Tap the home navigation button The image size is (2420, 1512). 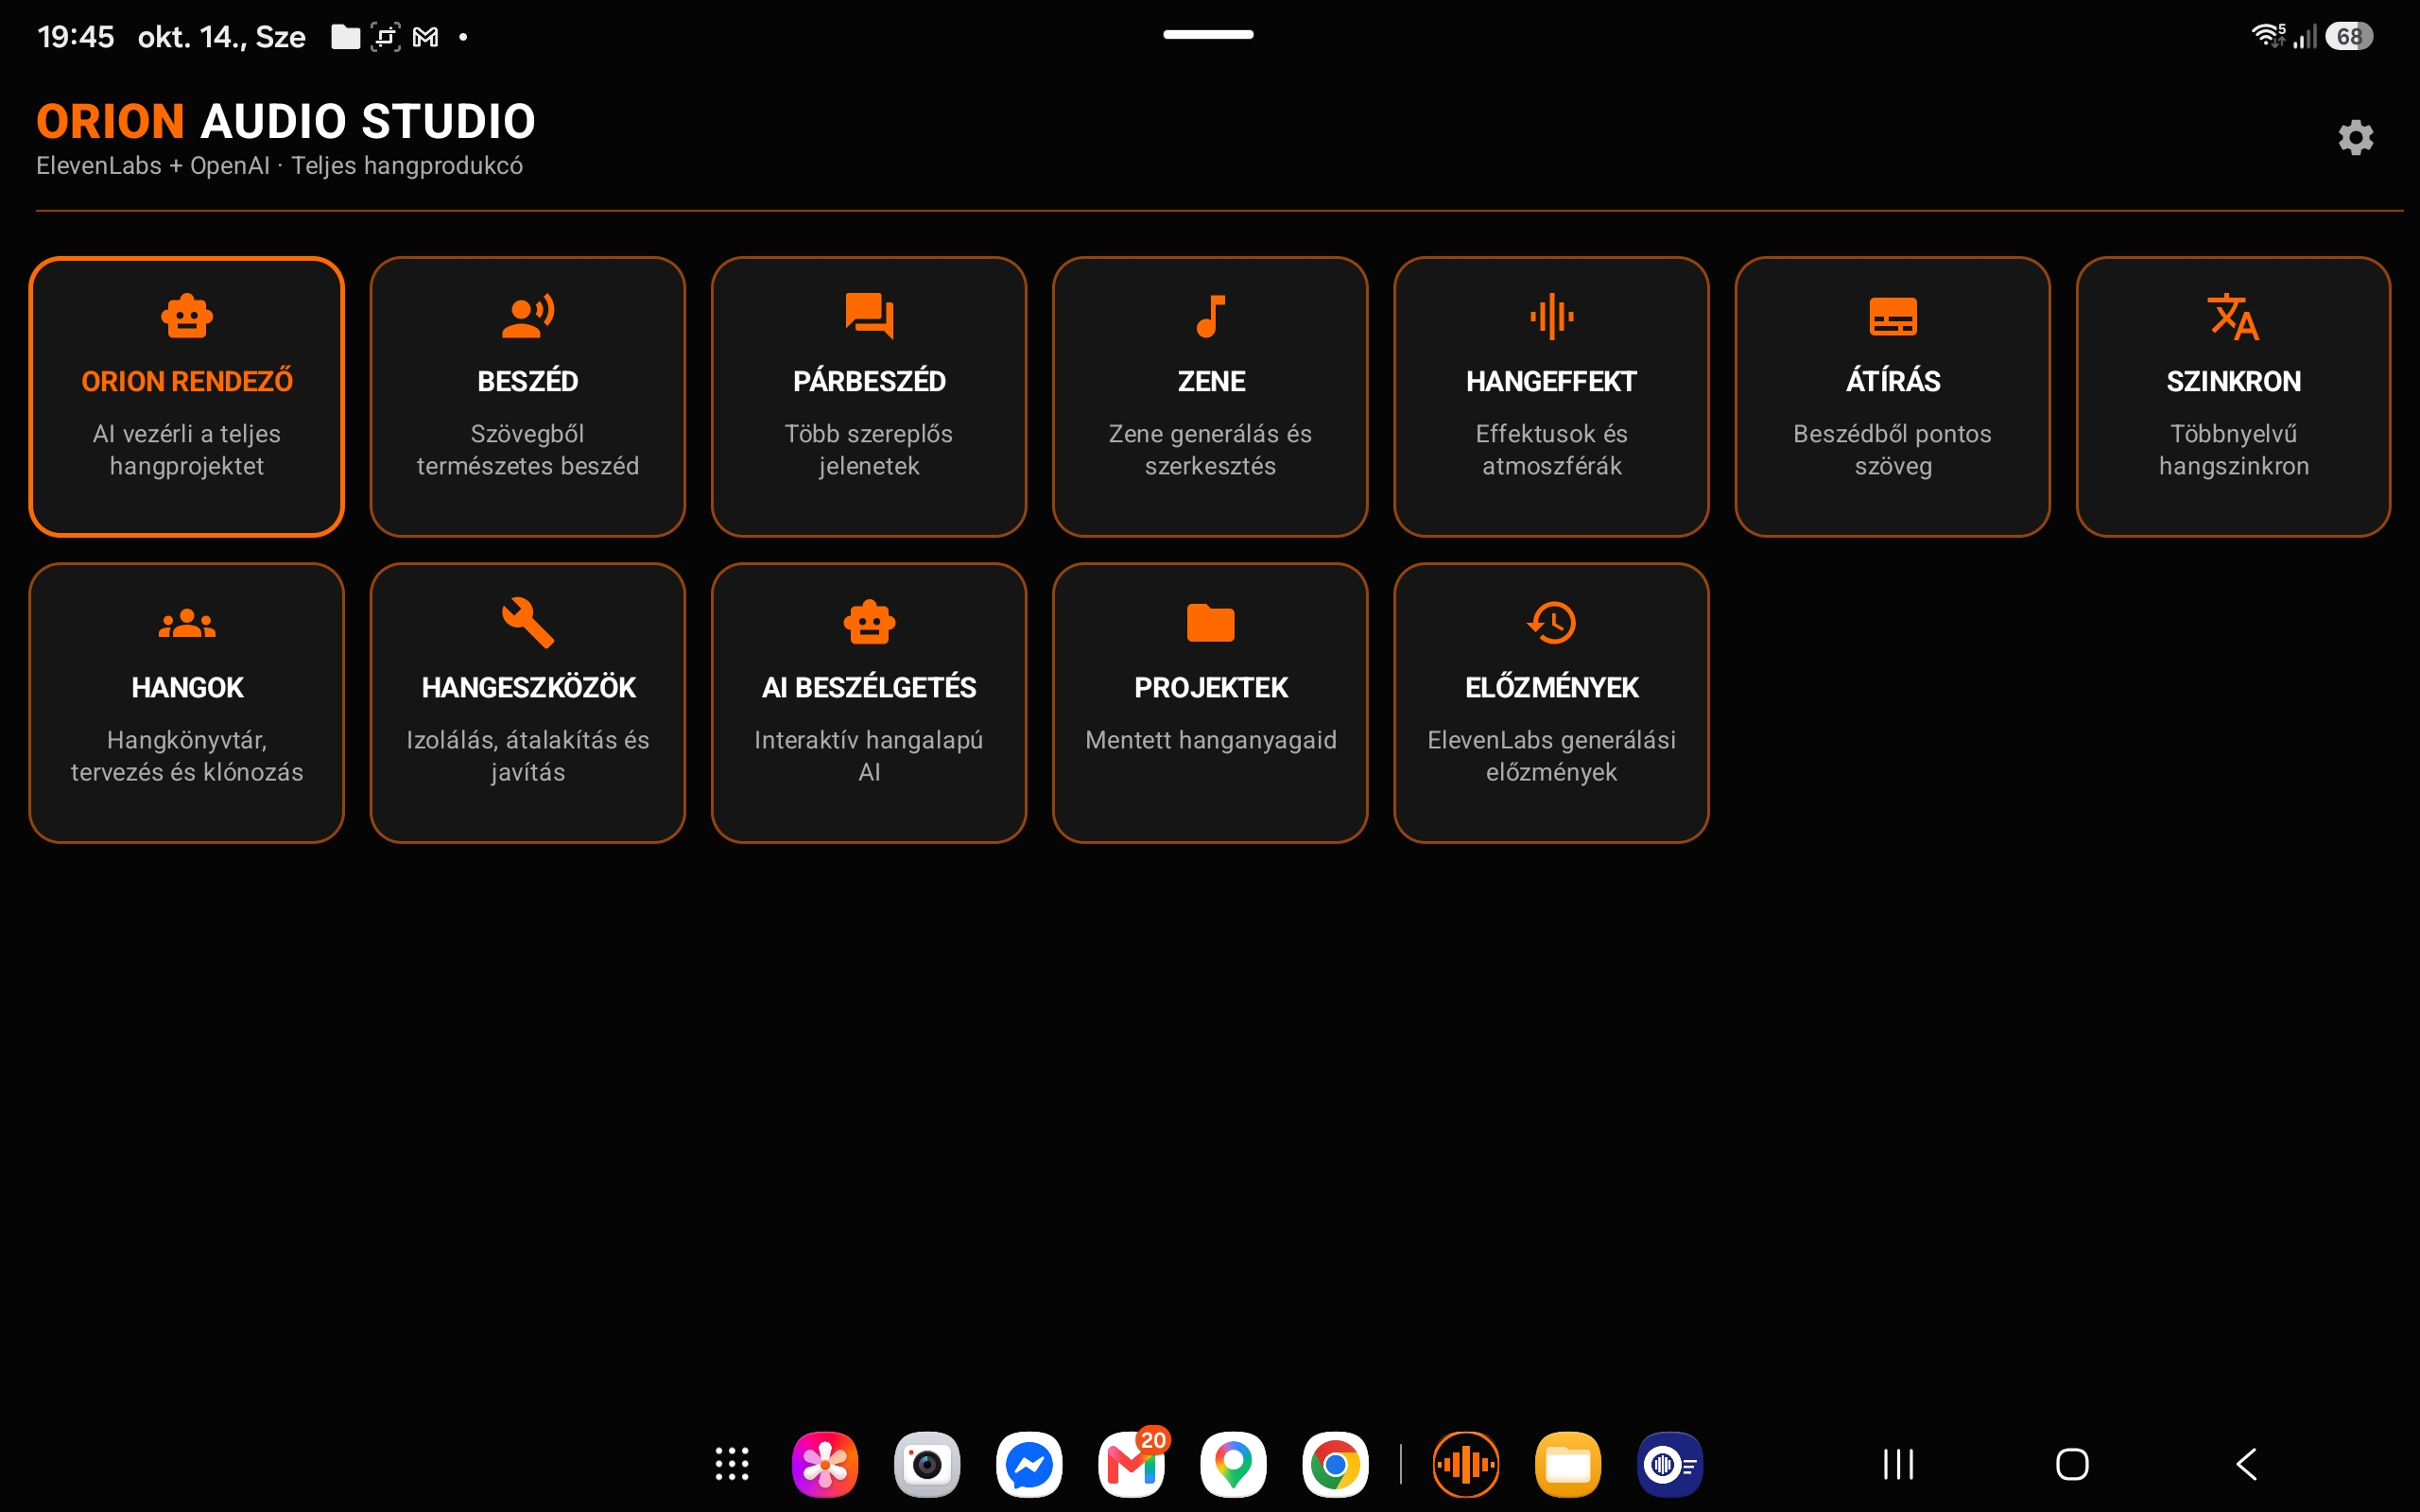tap(2072, 1464)
